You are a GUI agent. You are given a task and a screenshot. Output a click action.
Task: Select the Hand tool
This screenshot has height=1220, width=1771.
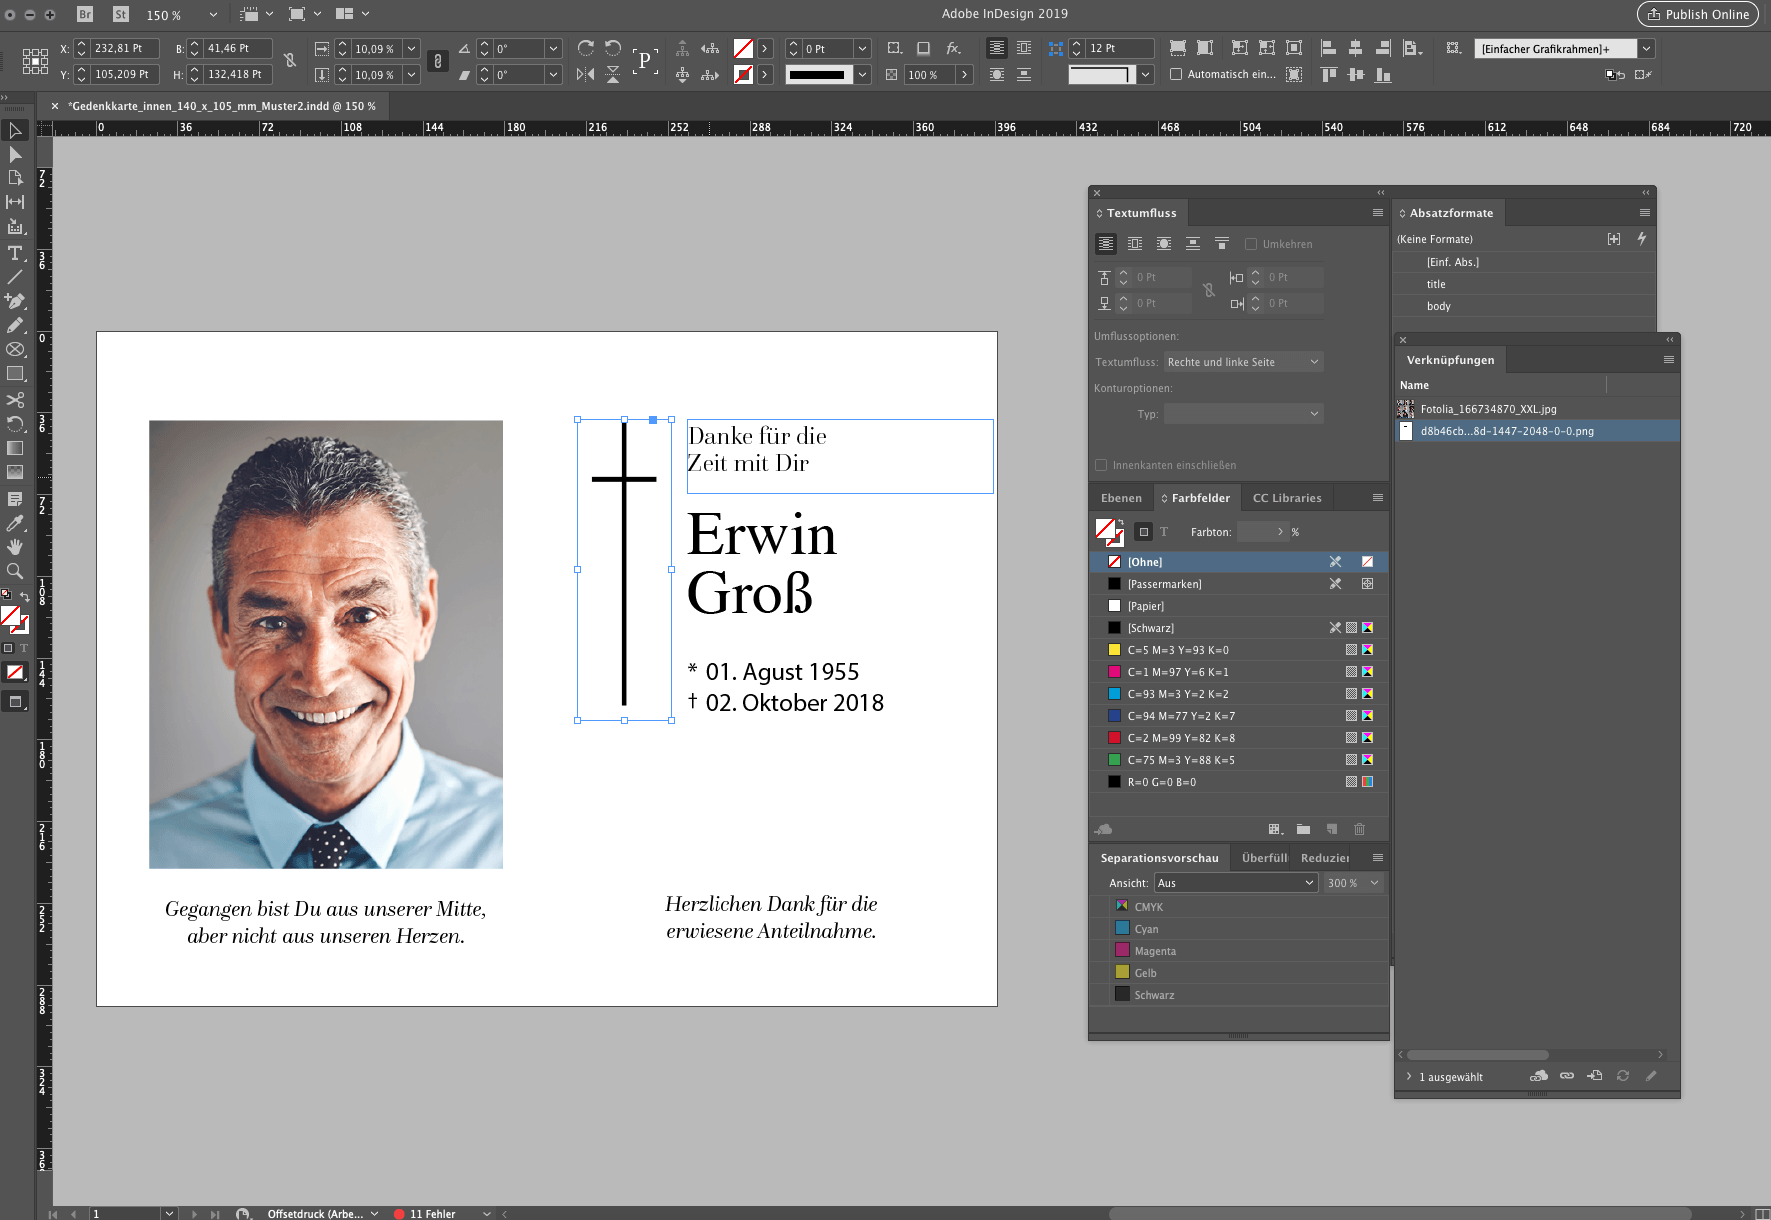point(15,547)
